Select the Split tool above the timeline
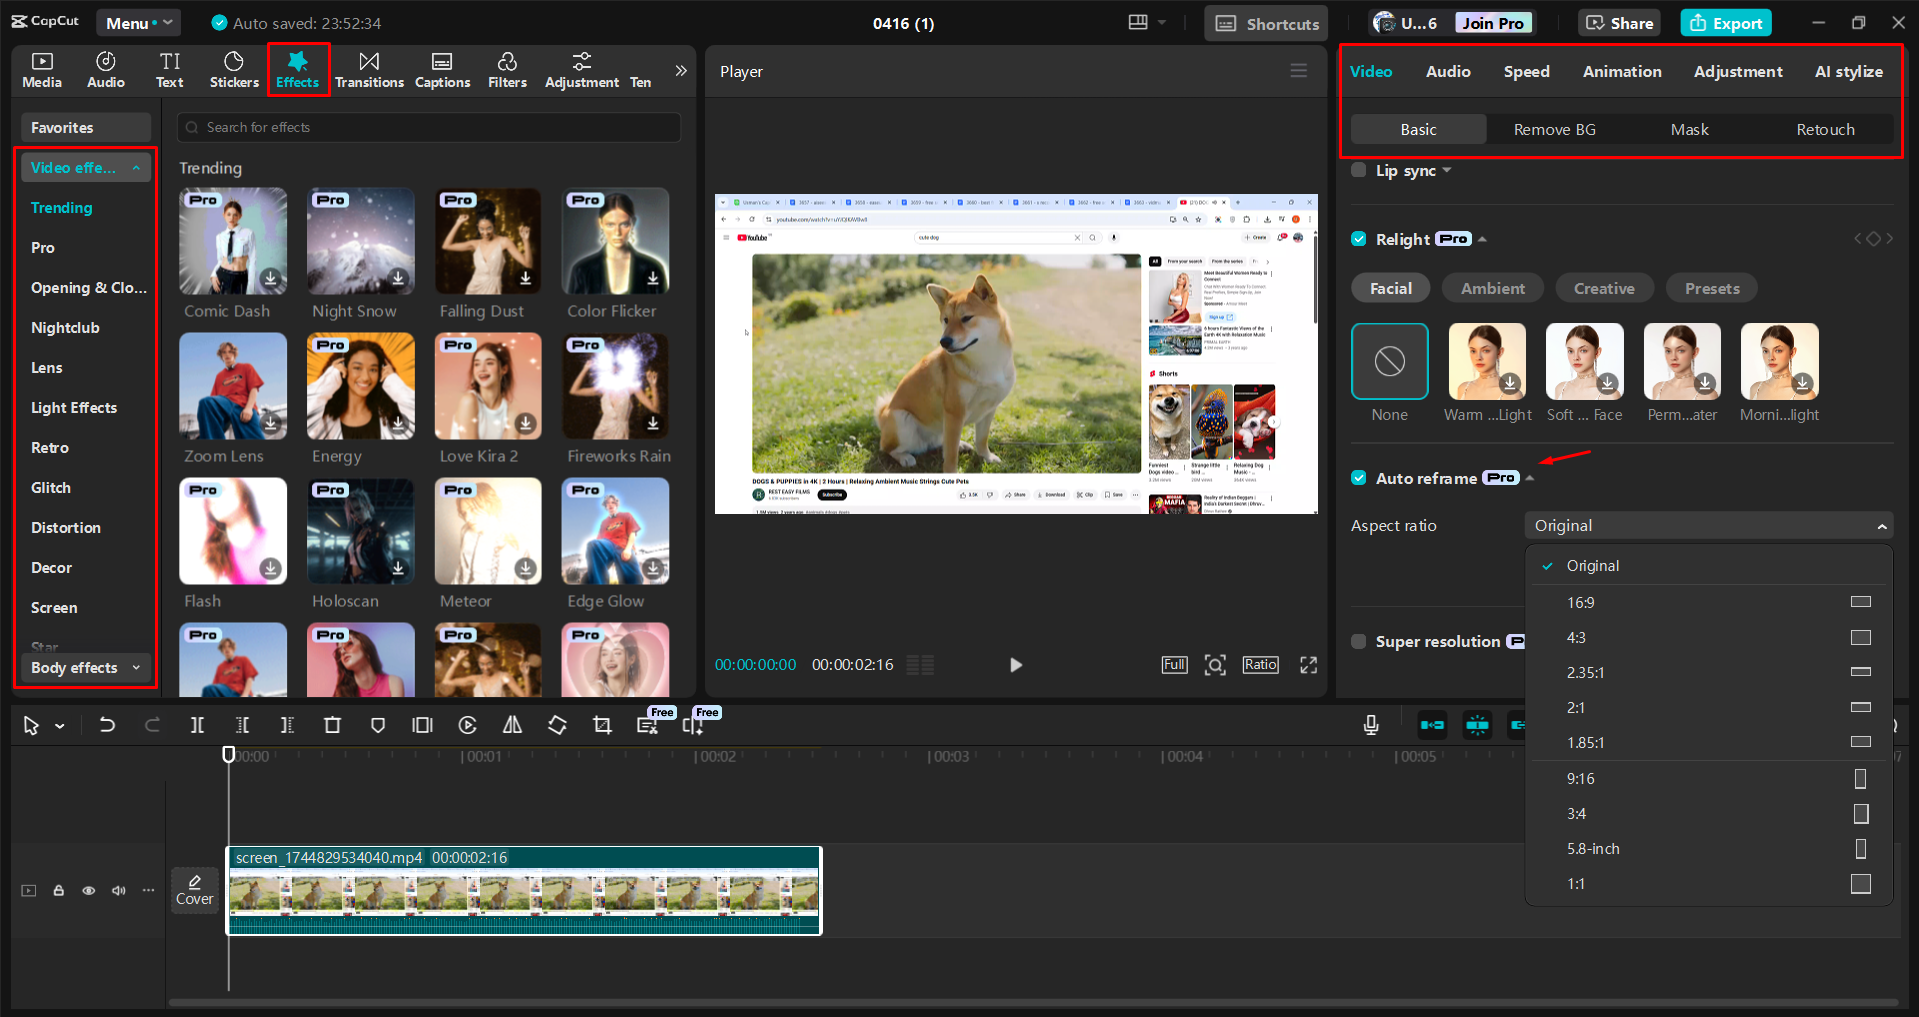The height and width of the screenshot is (1017, 1919). coord(197,725)
